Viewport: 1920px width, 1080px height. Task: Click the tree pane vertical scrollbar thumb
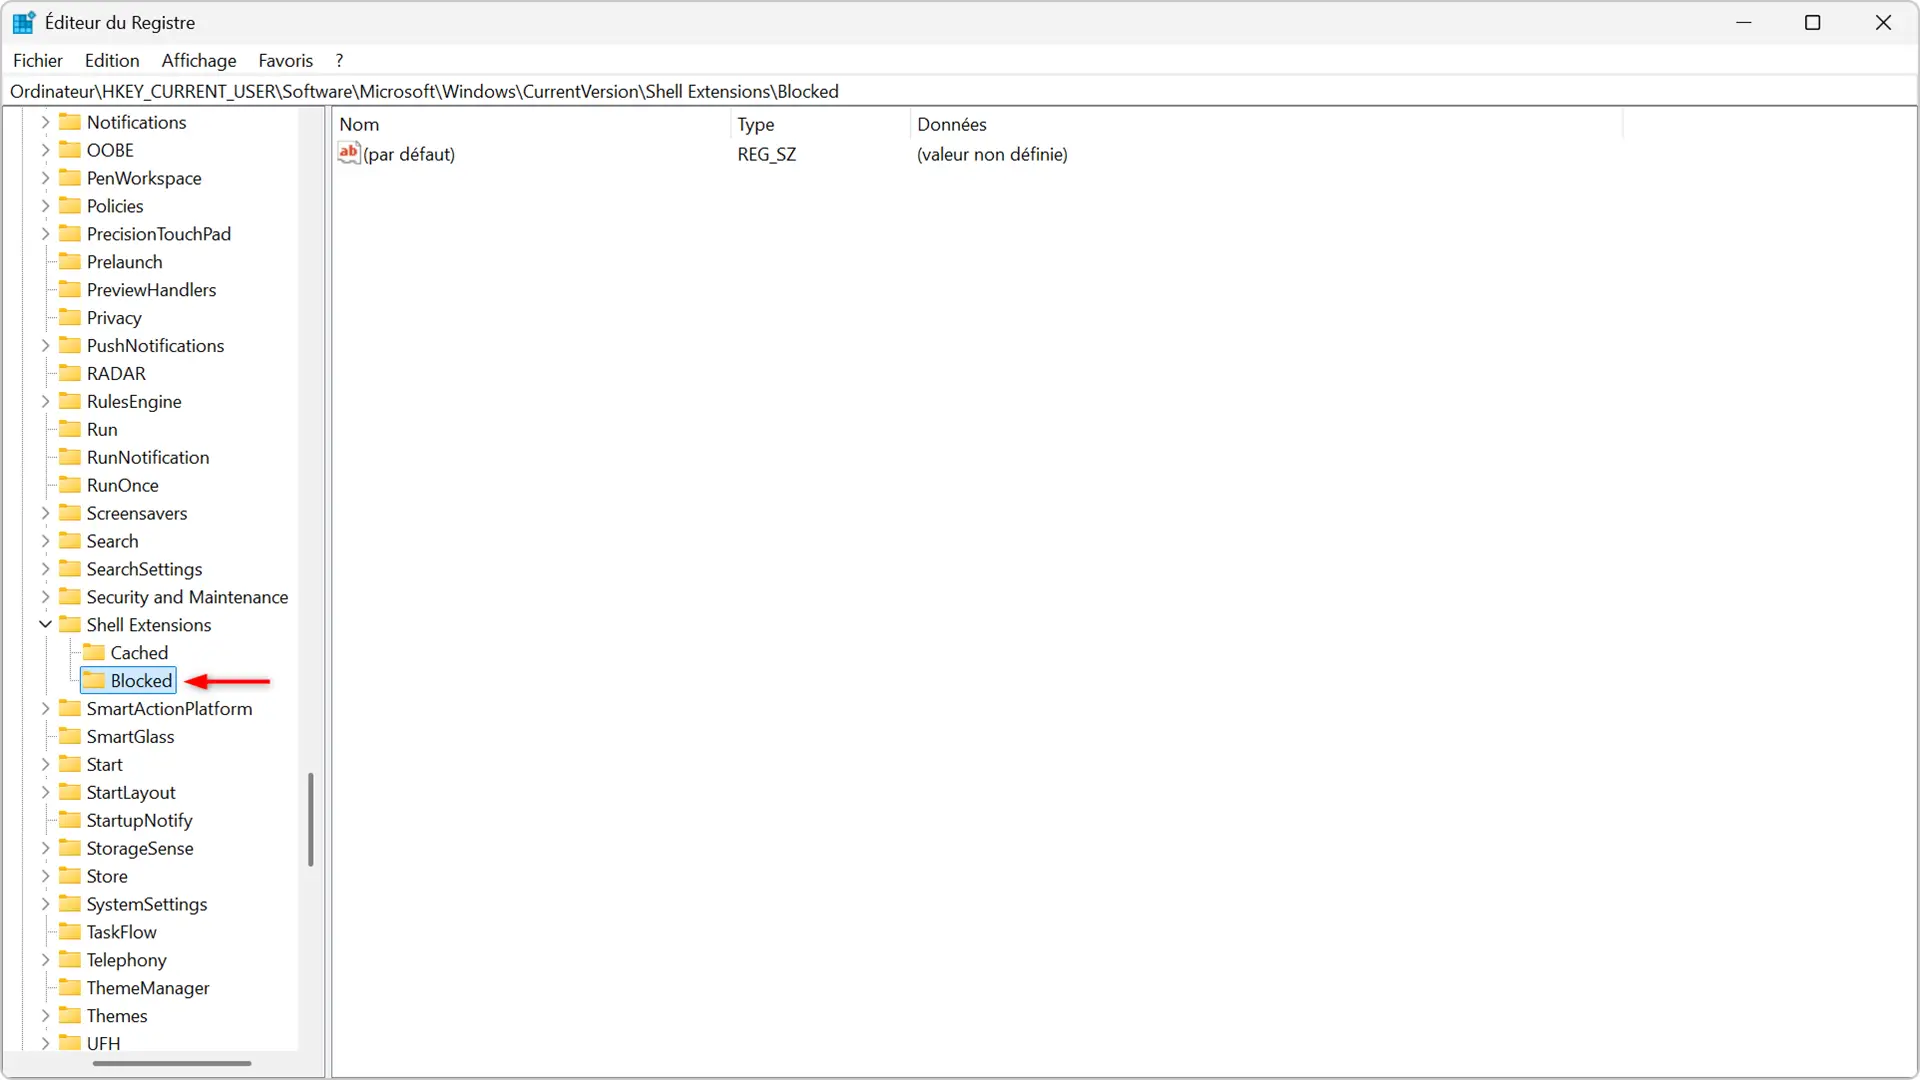[x=311, y=819]
